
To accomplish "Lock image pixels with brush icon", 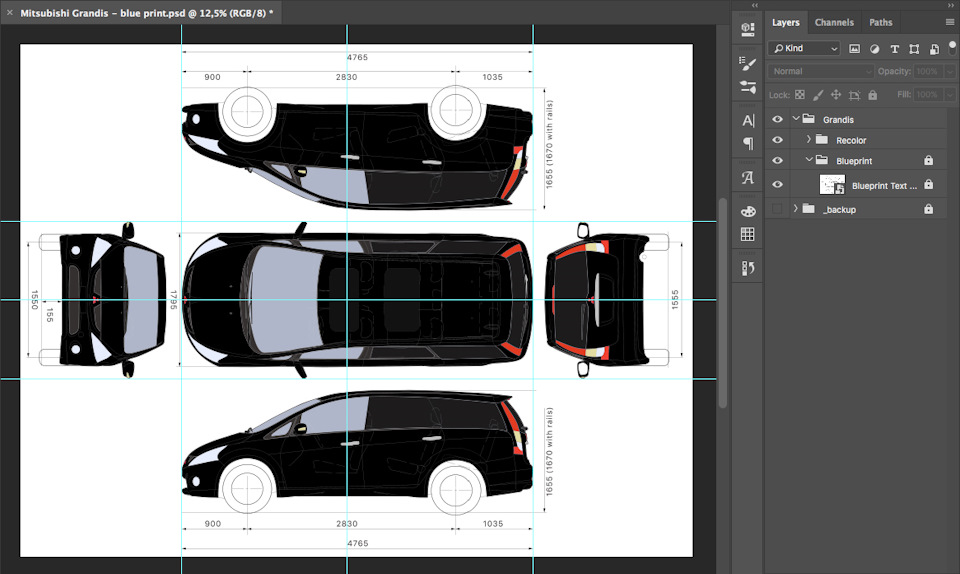I will [x=818, y=95].
